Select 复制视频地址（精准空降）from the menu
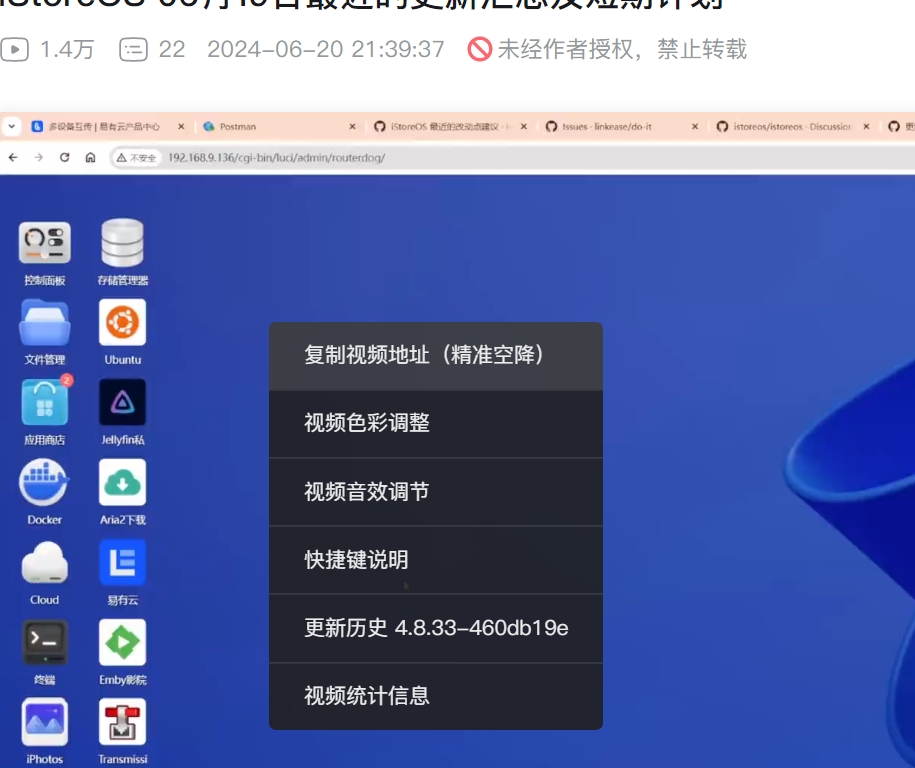 click(x=436, y=355)
